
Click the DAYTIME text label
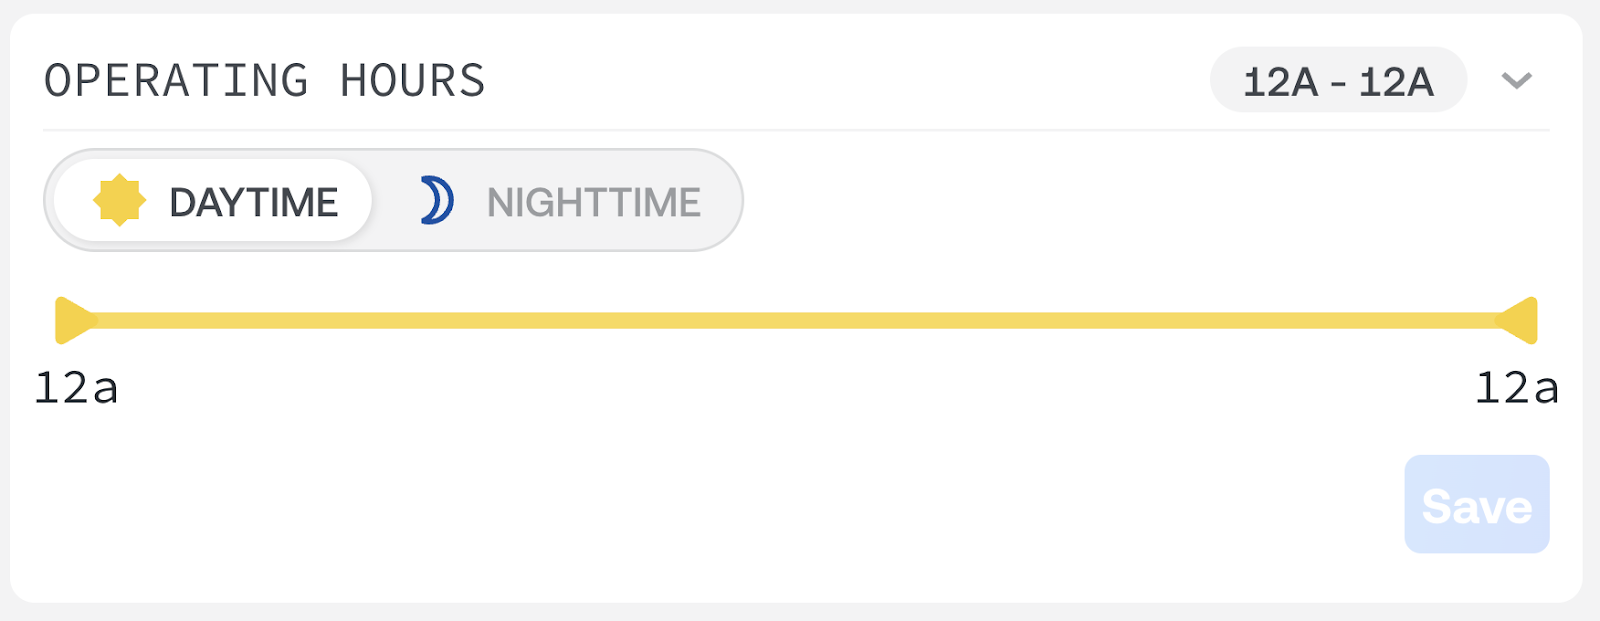[253, 202]
